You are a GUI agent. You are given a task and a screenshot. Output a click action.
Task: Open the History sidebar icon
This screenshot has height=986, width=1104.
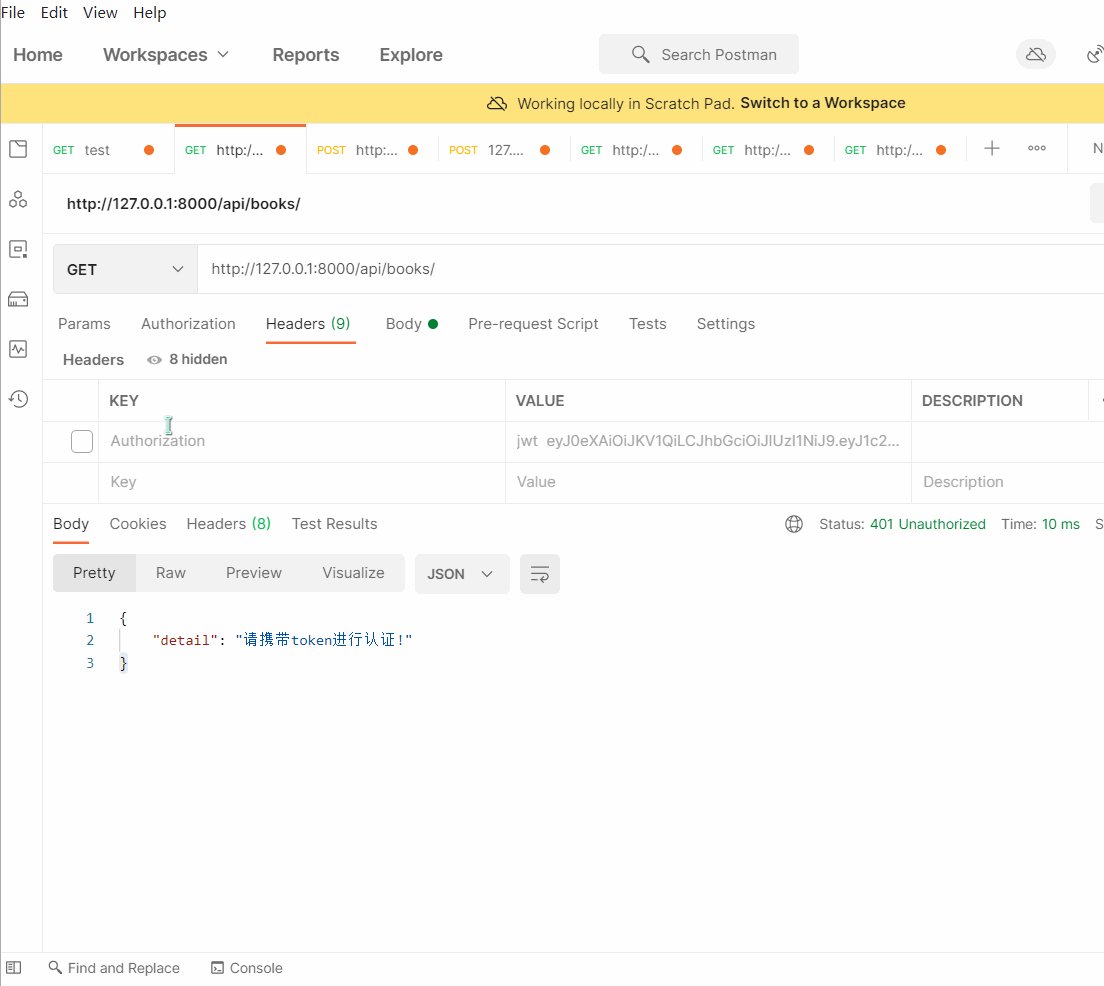coord(18,399)
